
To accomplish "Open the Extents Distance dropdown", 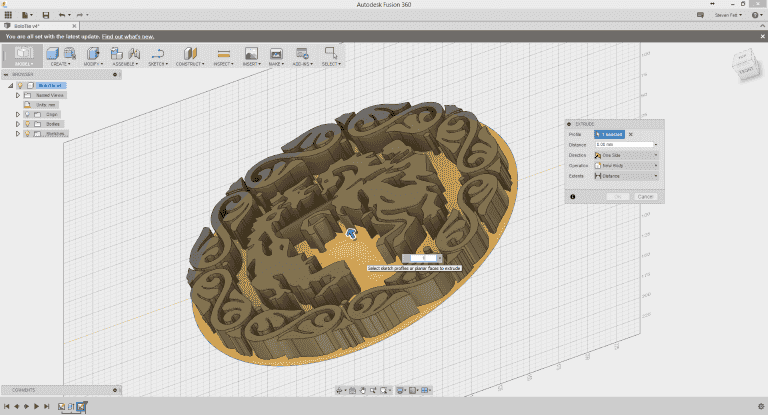I will tap(626, 176).
